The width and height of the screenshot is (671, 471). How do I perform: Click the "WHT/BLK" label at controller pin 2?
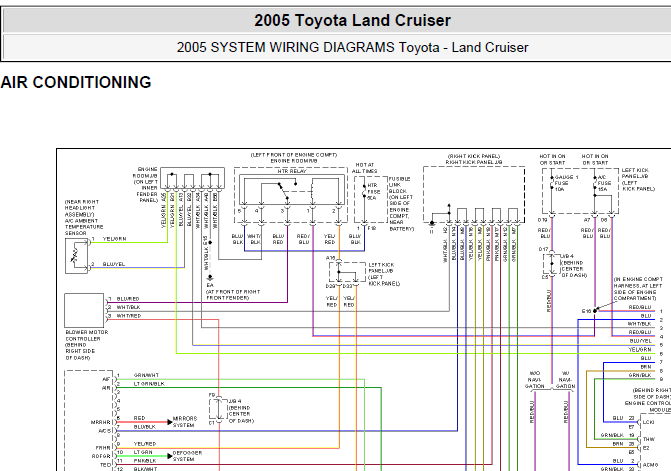128,307
